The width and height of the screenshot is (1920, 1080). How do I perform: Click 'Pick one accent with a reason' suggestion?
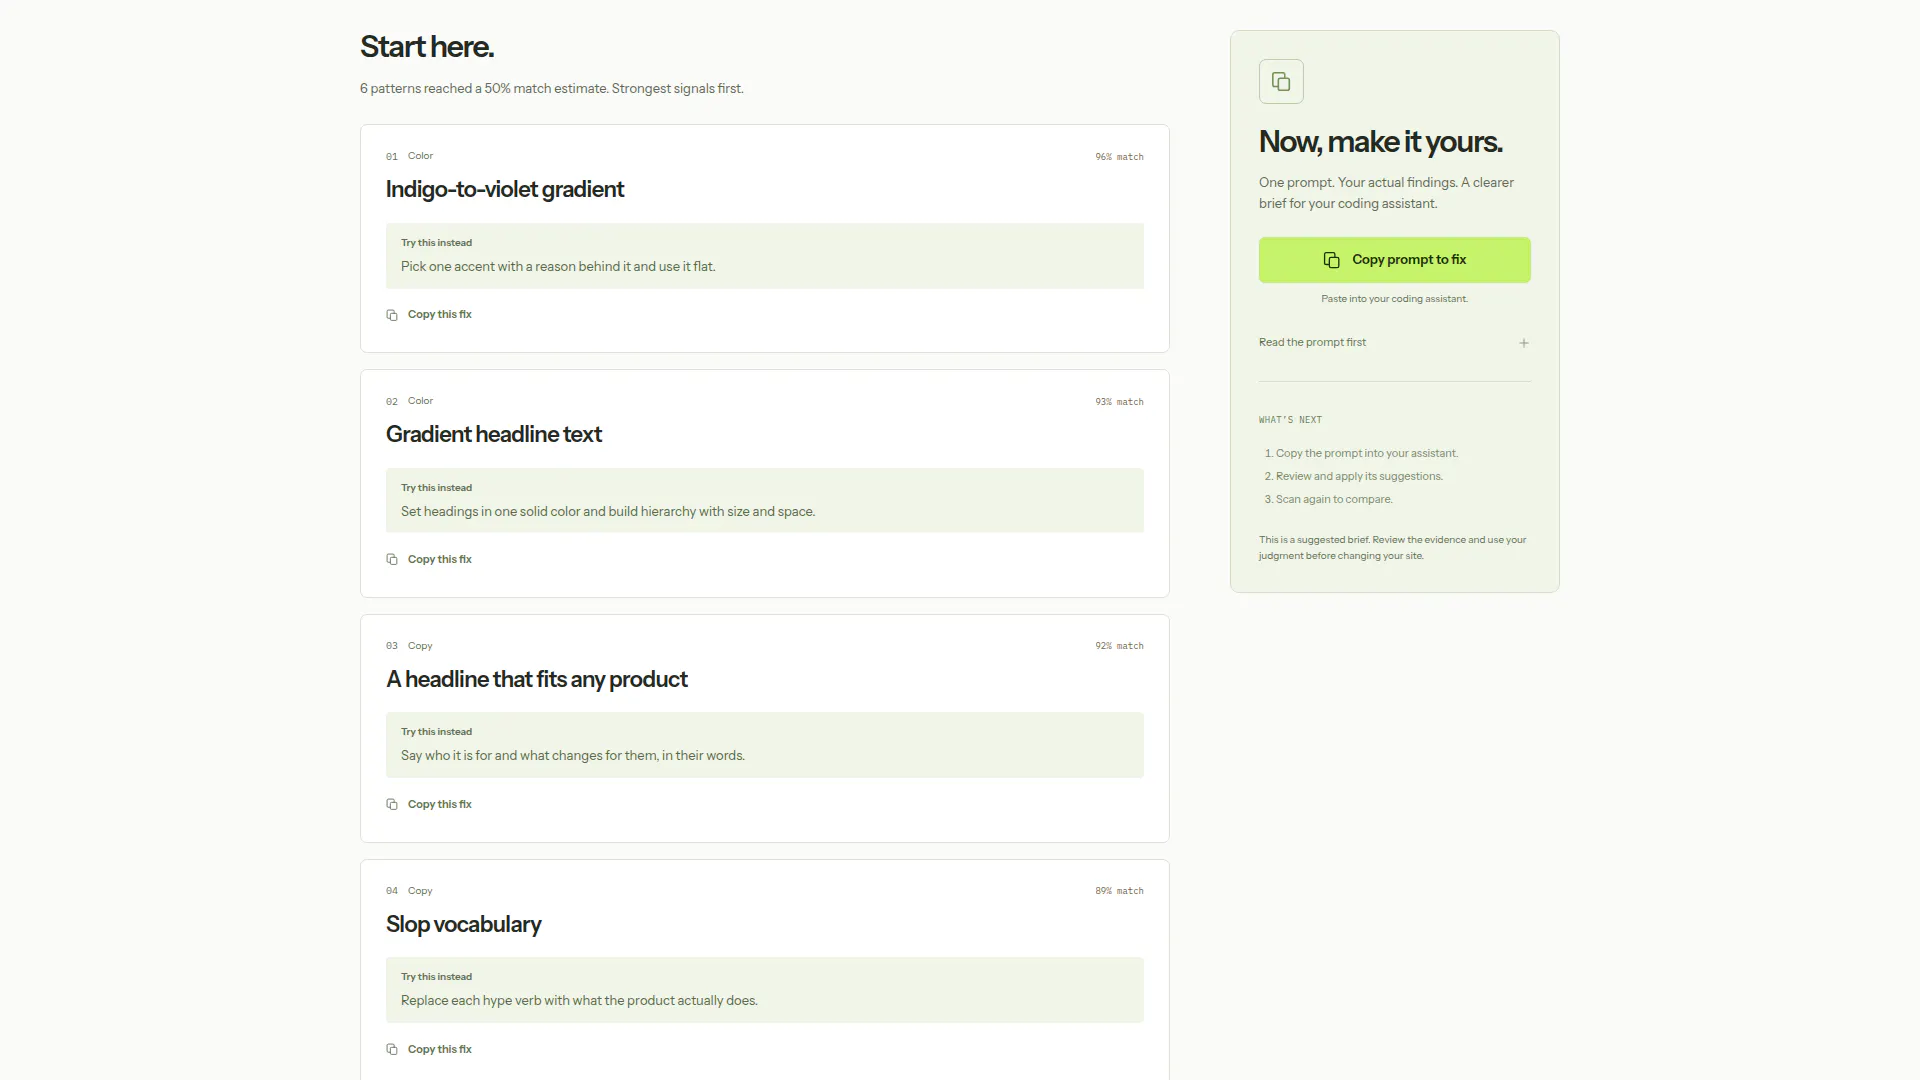pyautogui.click(x=558, y=267)
